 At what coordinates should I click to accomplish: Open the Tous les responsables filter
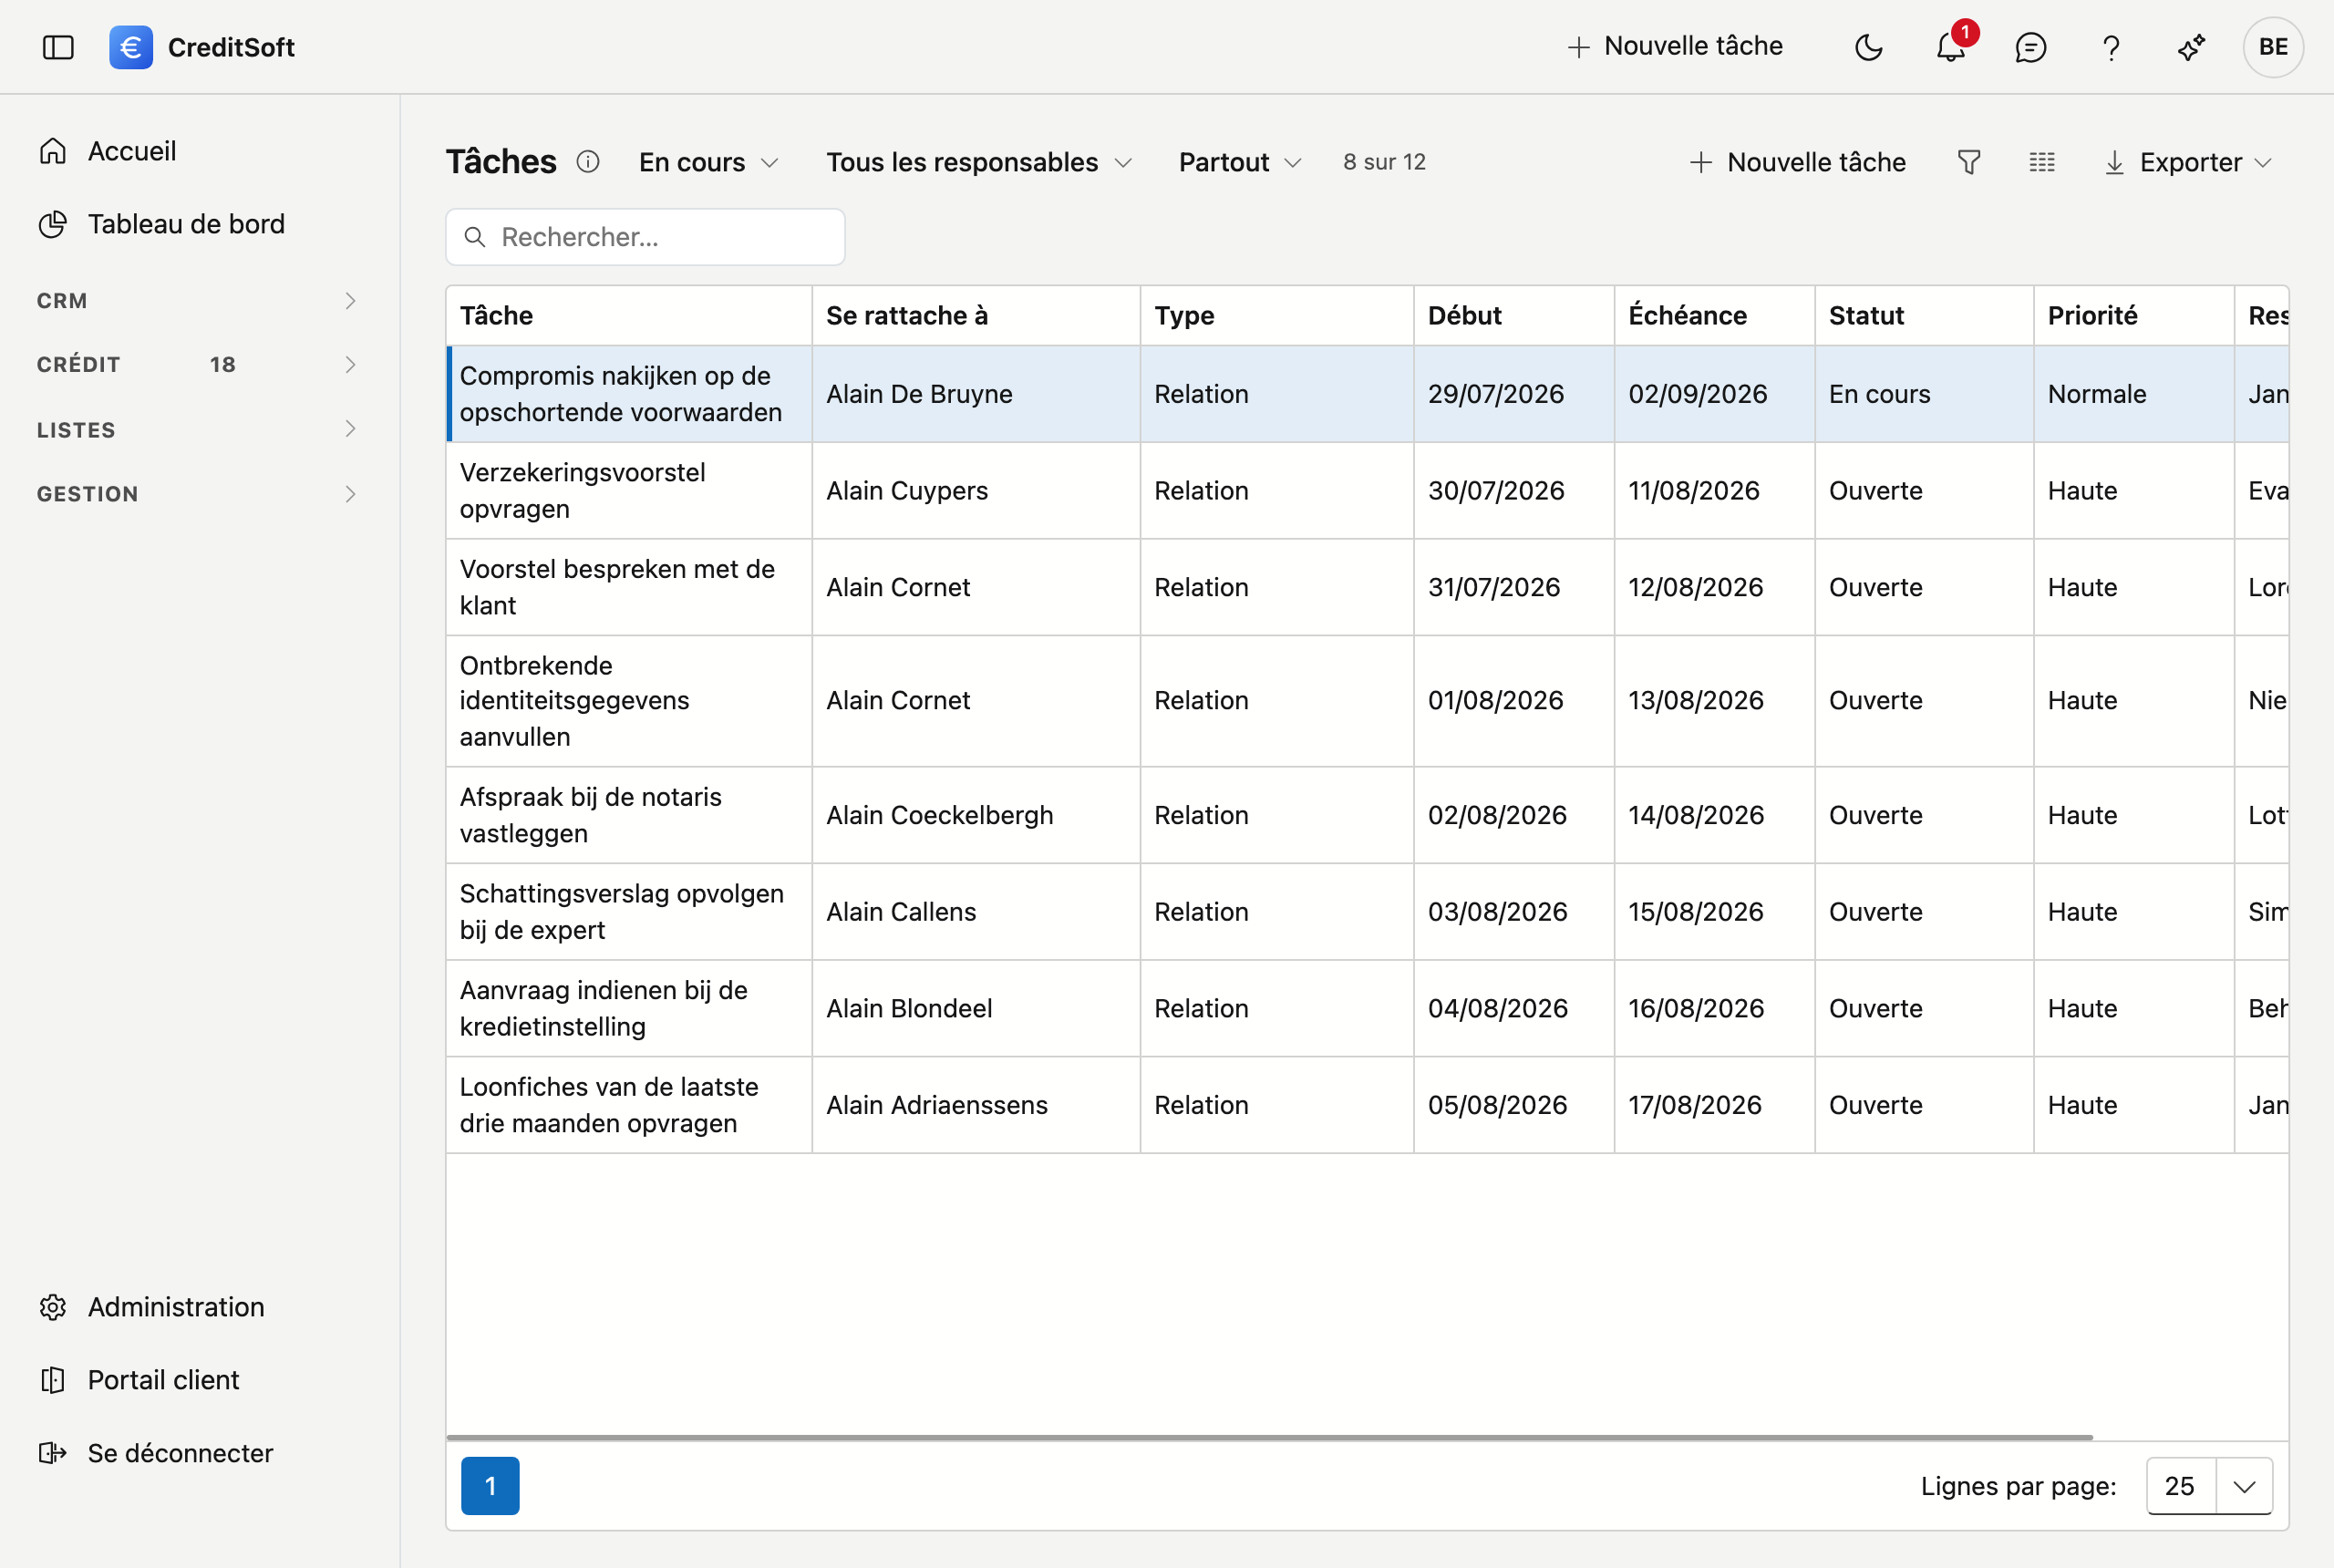point(979,162)
